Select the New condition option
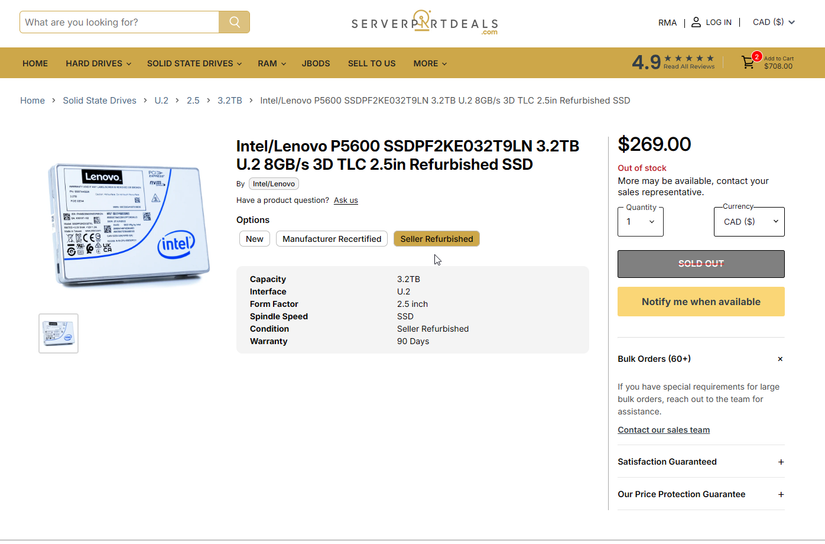The height and width of the screenshot is (544, 825). 254,239
